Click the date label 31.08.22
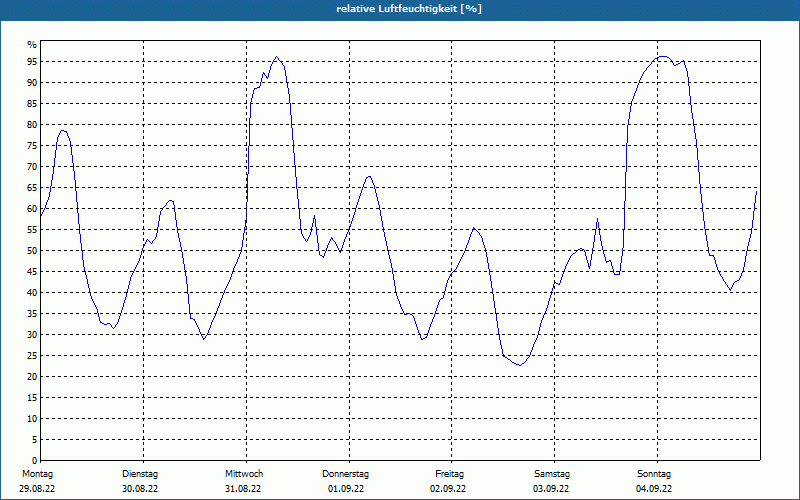The width and height of the screenshot is (800, 500). [x=243, y=489]
